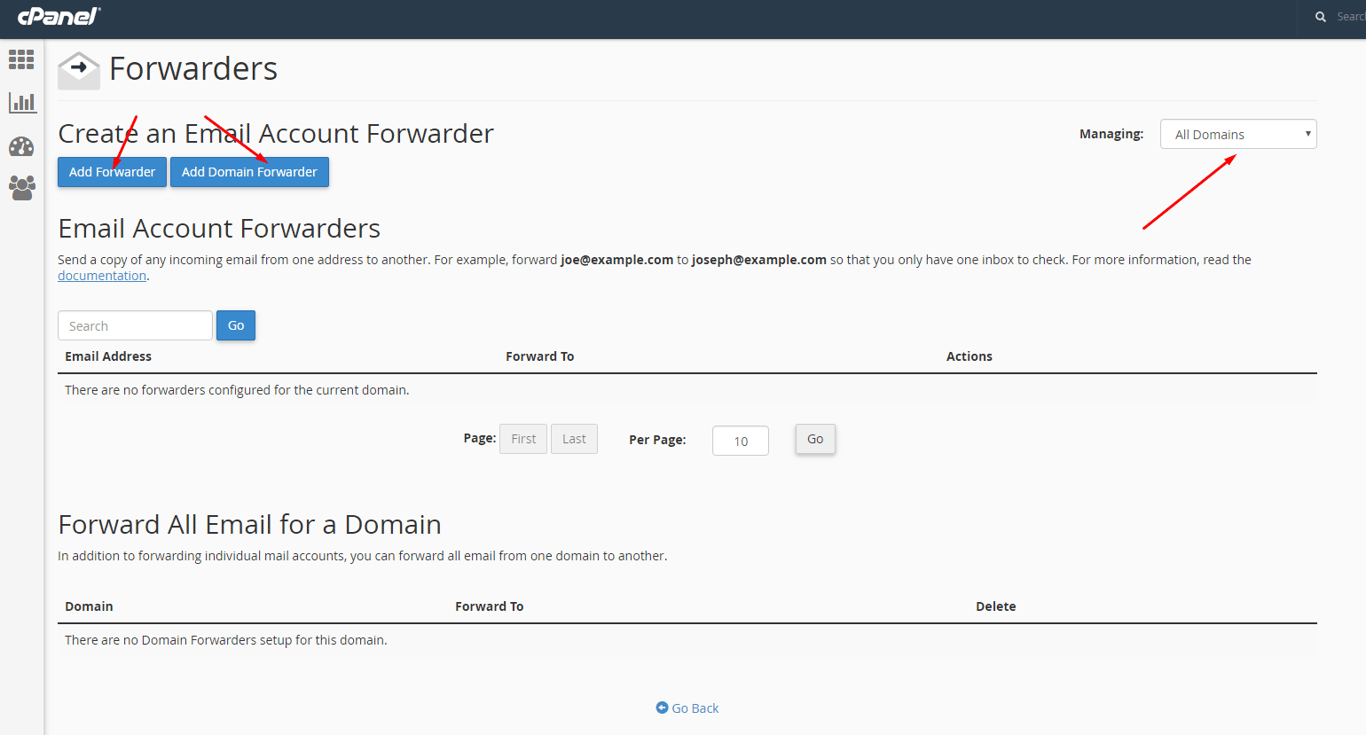The image size is (1366, 735).
Task: Expand the Managing All Domains dropdown
Action: (x=1238, y=134)
